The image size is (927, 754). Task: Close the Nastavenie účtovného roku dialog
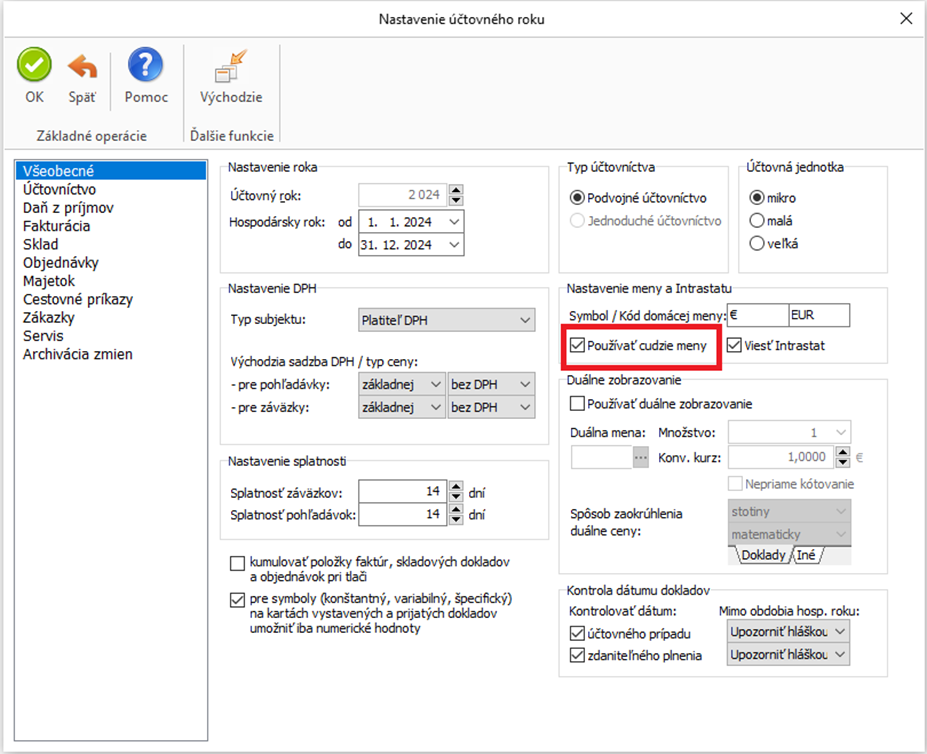pyautogui.click(x=906, y=19)
